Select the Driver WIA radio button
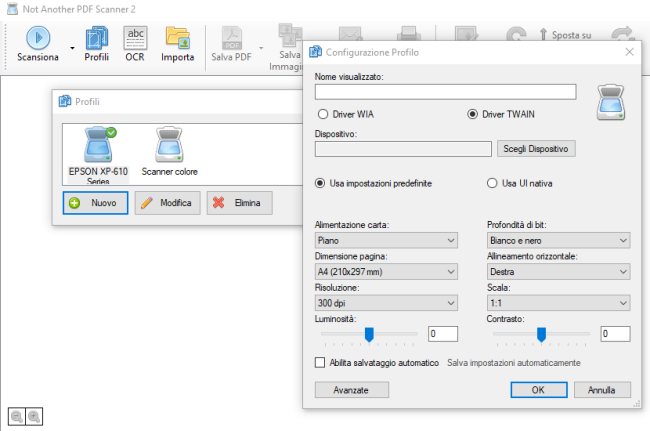This screenshot has width=650, height=431. coord(323,114)
